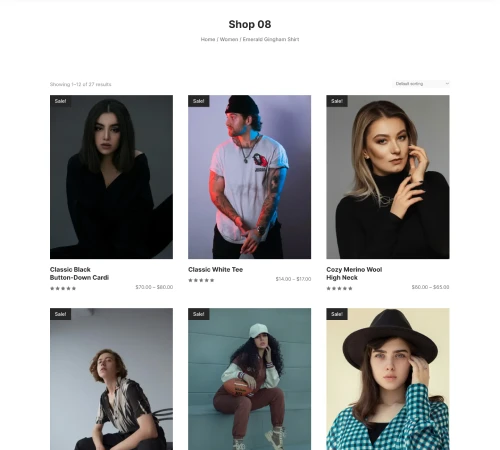This screenshot has width=500, height=450.
Task: Click star rating under Cozy Merino Wool
Action: (339, 289)
